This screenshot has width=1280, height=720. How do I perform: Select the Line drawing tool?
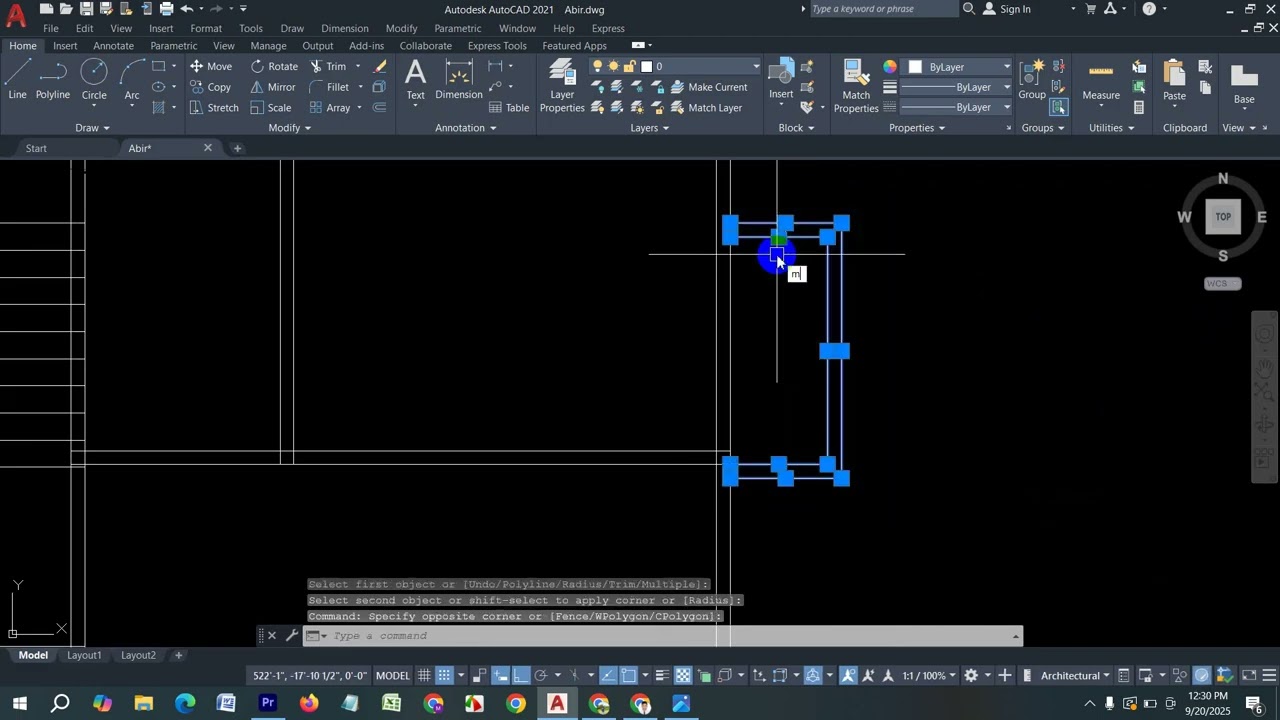(x=18, y=79)
